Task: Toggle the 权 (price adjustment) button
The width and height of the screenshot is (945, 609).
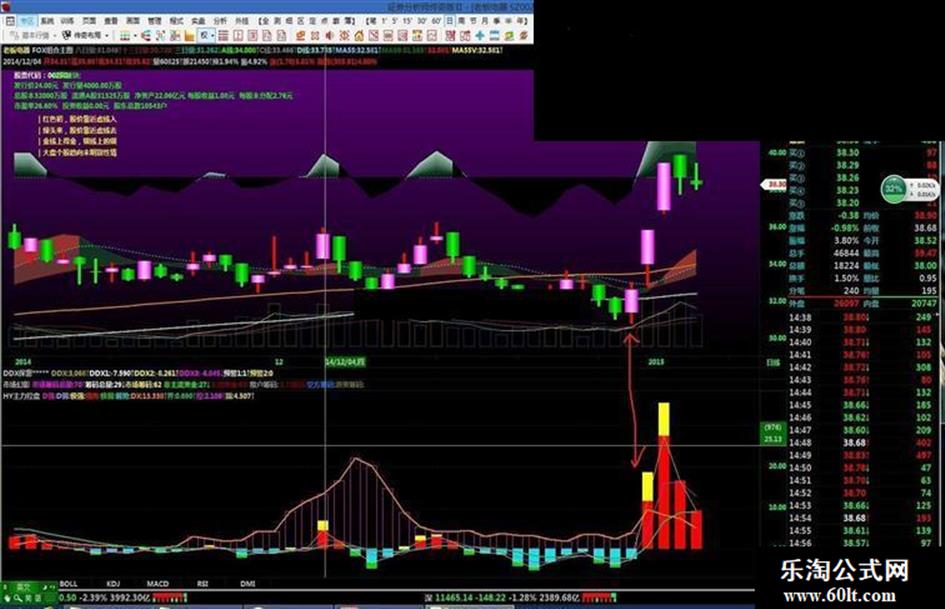Action: tap(204, 36)
